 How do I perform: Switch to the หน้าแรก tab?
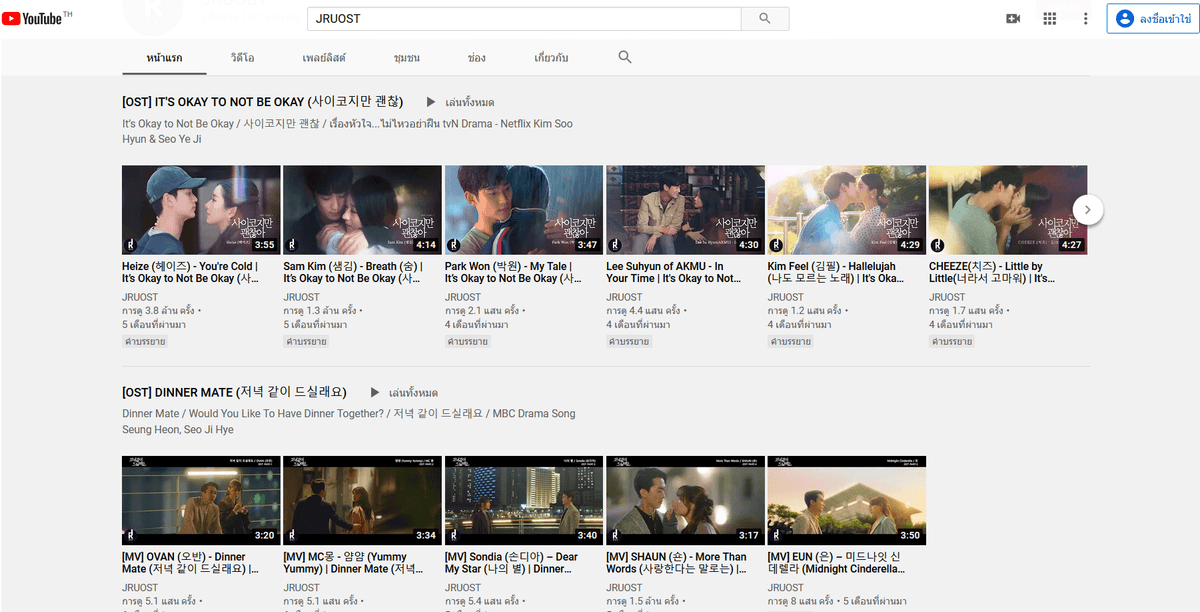coord(164,58)
